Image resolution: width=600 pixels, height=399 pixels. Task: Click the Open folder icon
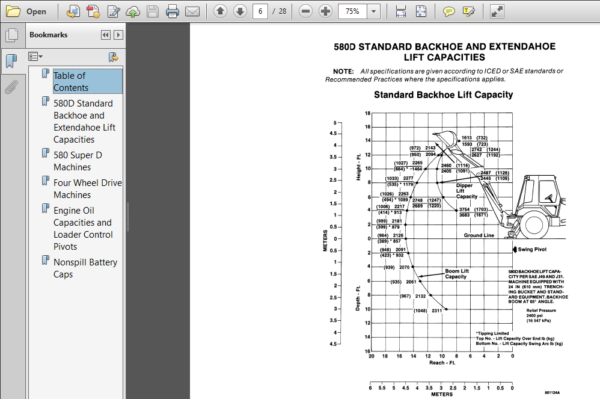(13, 11)
